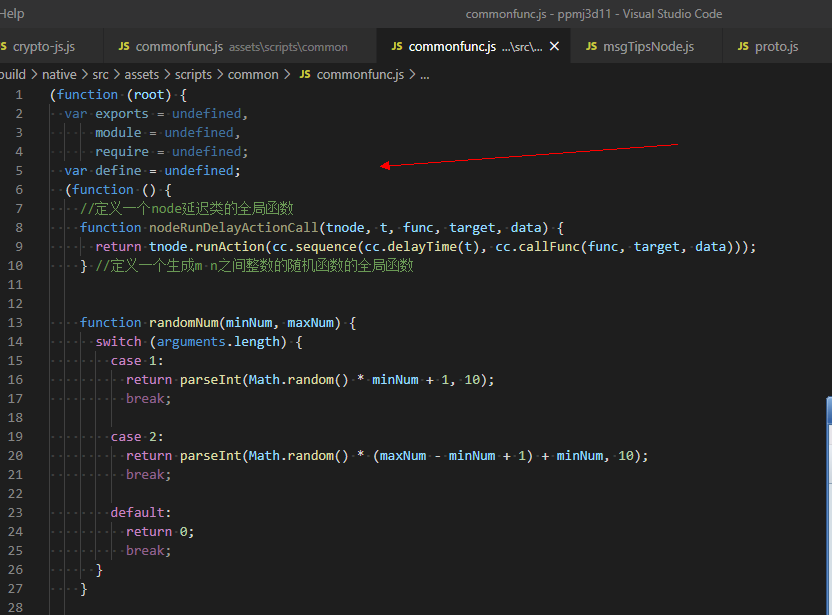Click line number 1 in gutter

pyautogui.click(x=19, y=95)
